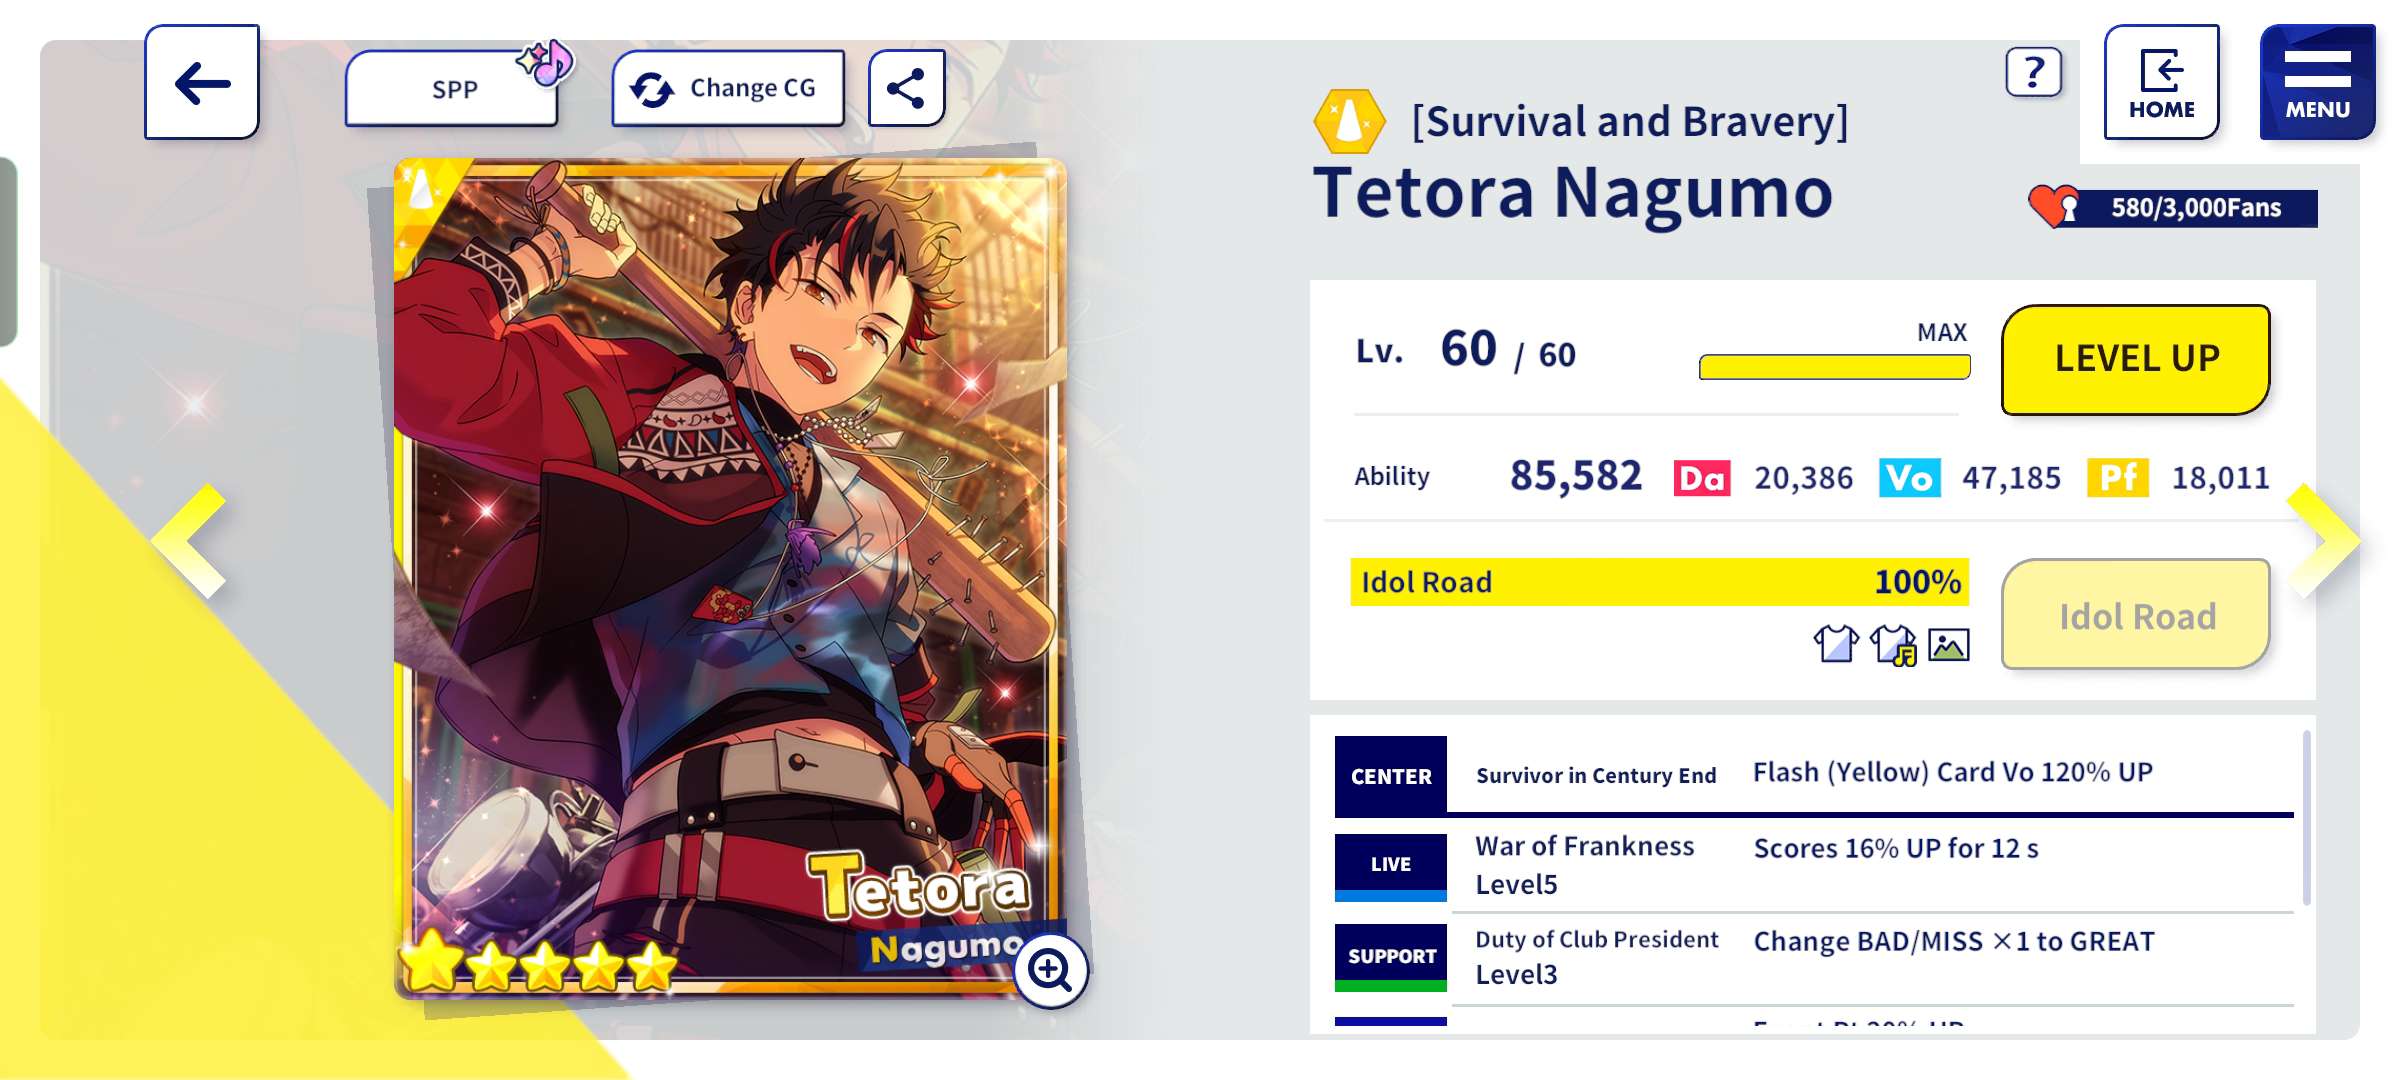Click the heart fans icon

2054,206
